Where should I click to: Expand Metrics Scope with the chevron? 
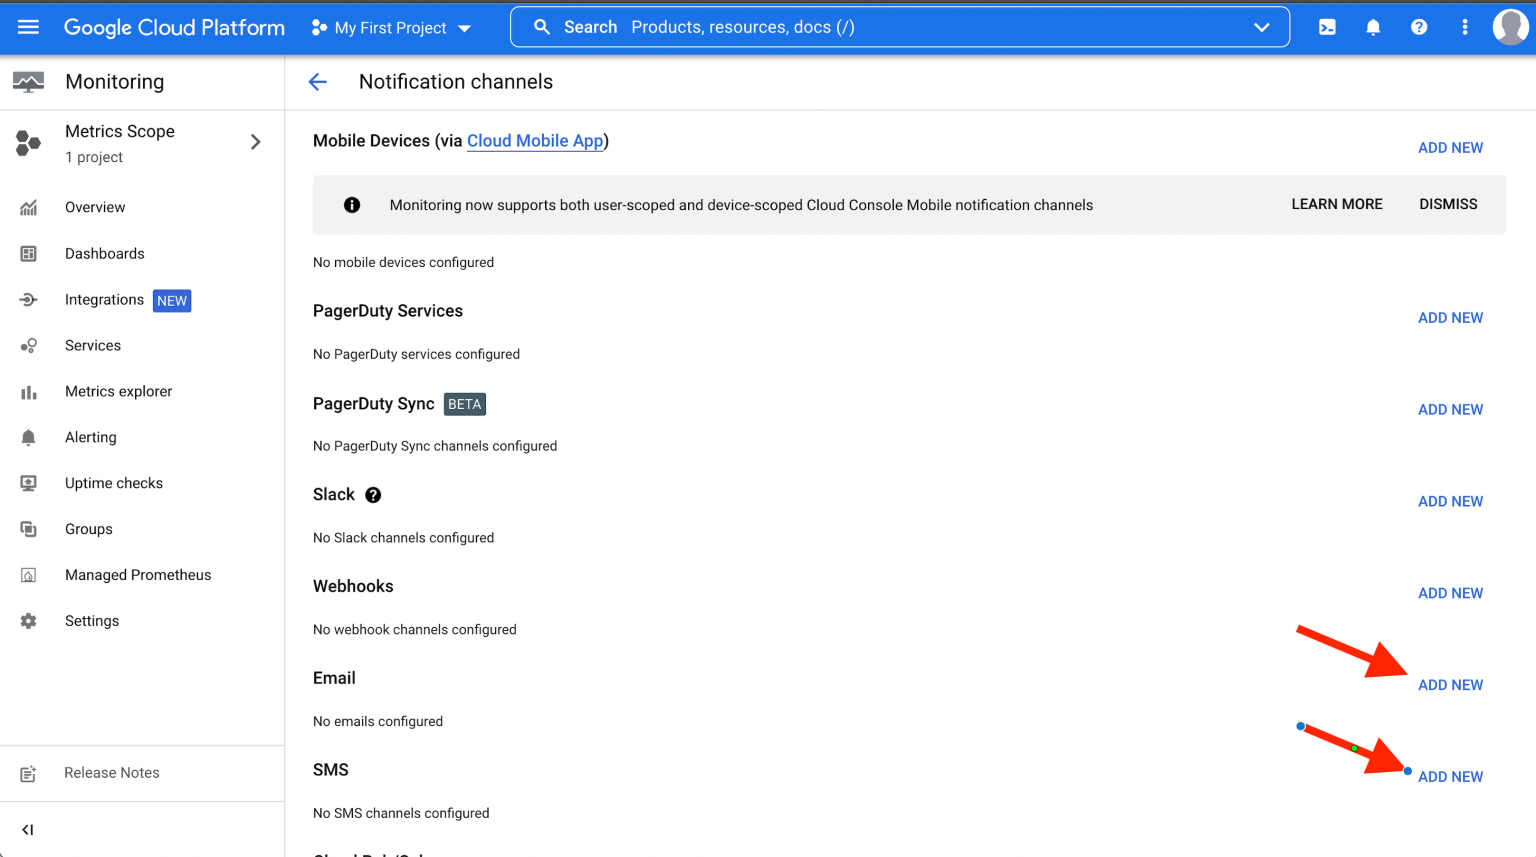pyautogui.click(x=256, y=142)
